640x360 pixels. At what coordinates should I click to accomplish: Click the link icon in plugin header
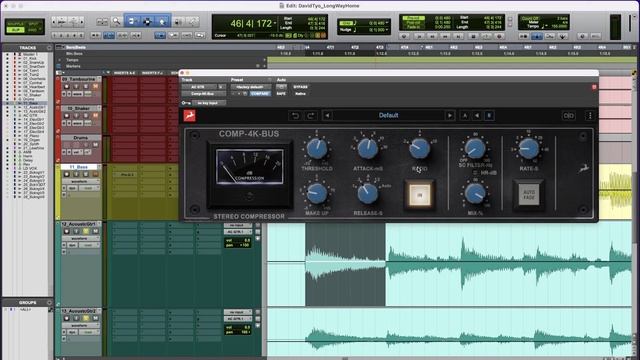point(569,116)
